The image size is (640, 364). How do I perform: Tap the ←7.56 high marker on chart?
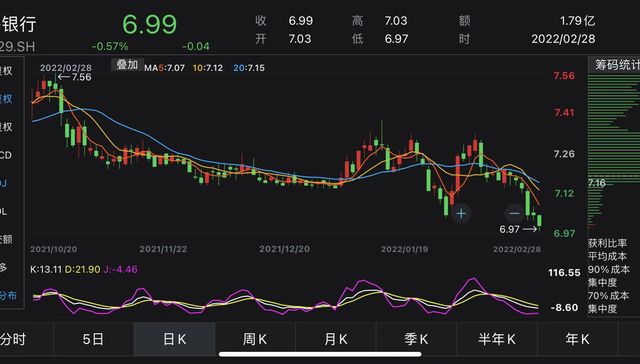point(74,77)
